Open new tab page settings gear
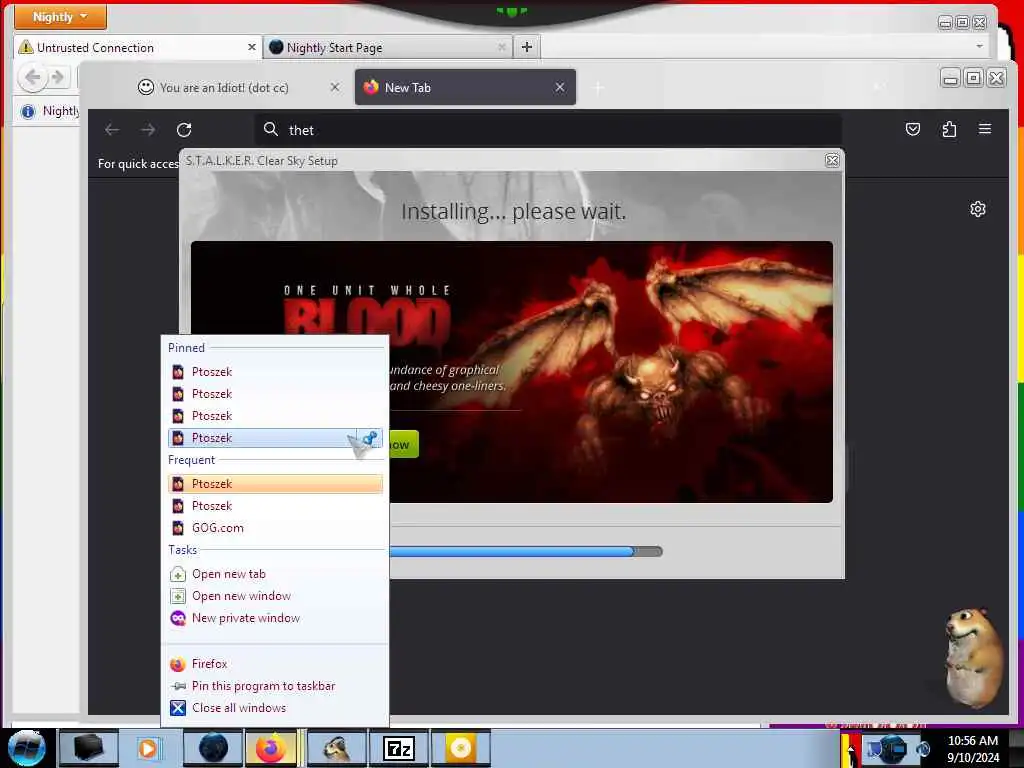This screenshot has width=1024, height=768. (978, 209)
